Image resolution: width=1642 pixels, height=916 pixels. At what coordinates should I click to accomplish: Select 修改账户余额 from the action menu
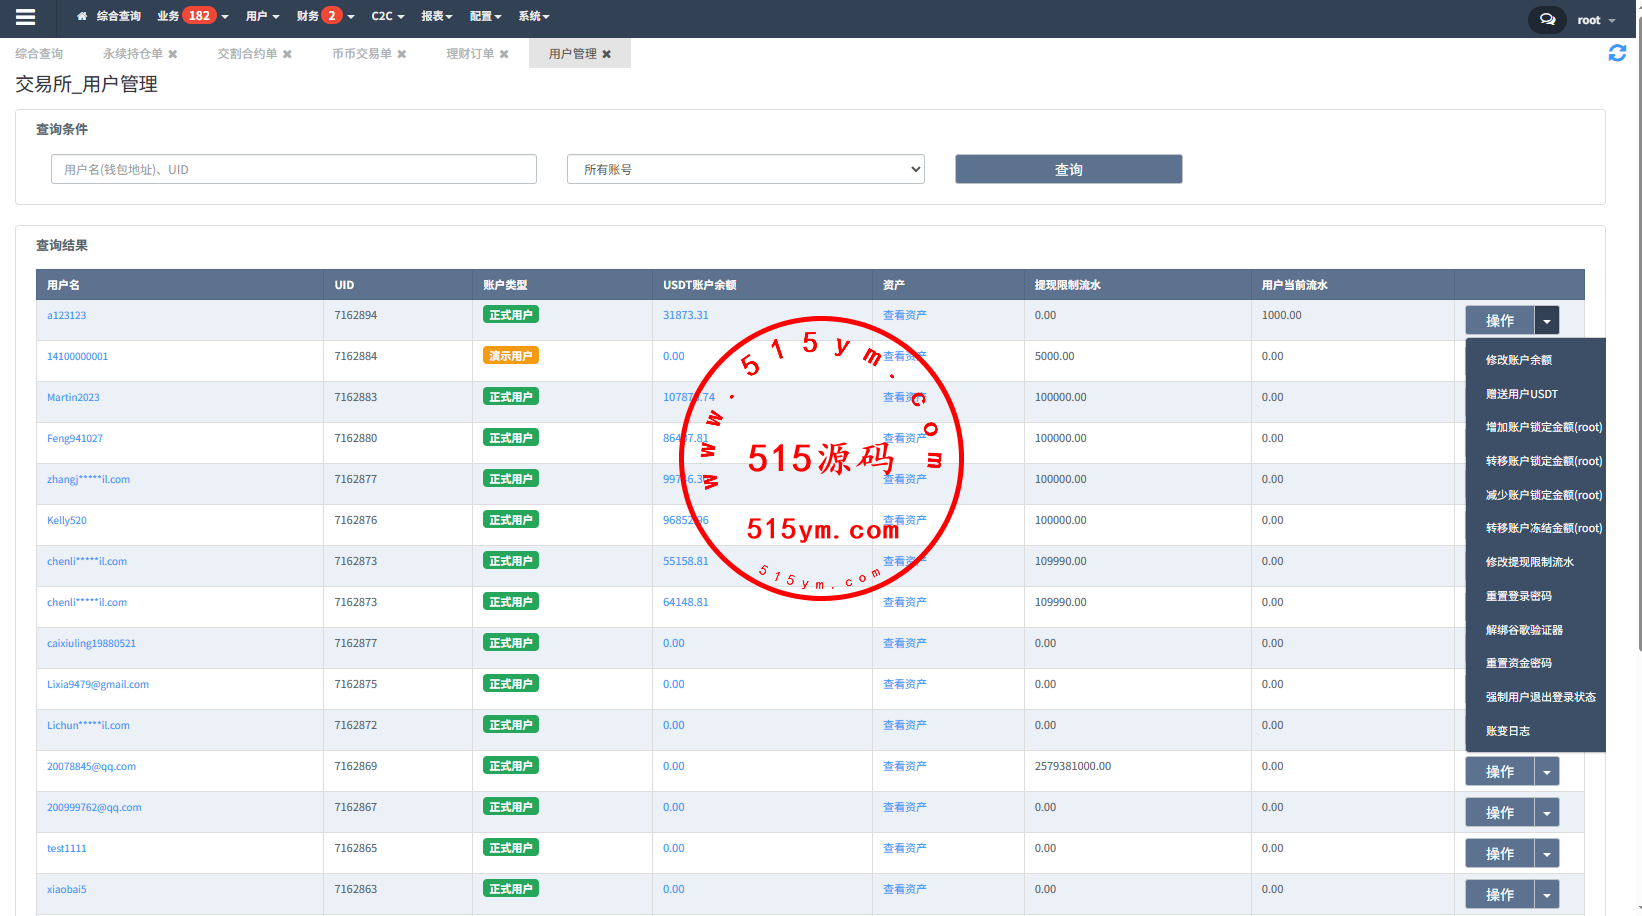[x=1518, y=360]
